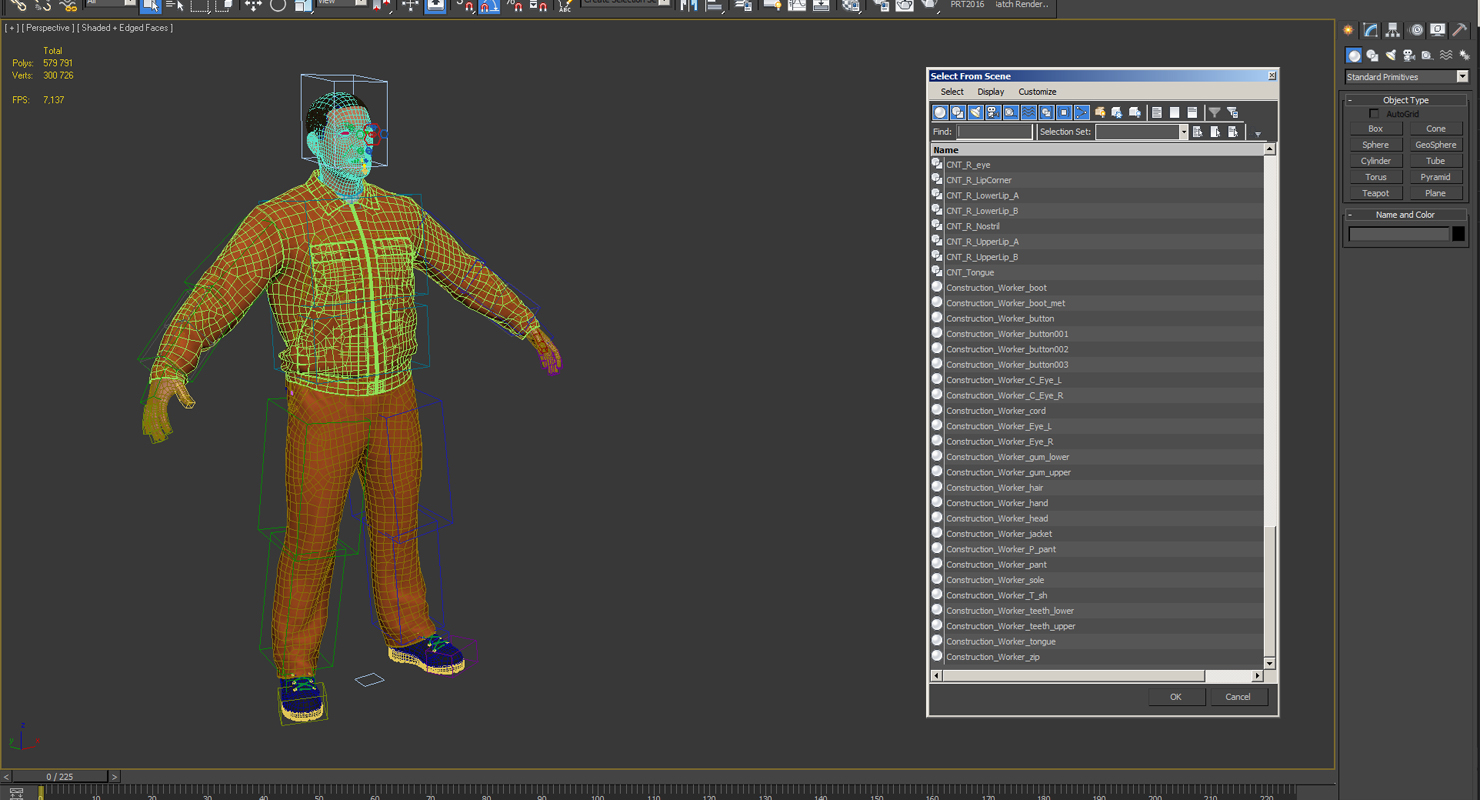Create a Teapot primitive
Viewport: 1480px width, 800px height.
pos(1375,193)
